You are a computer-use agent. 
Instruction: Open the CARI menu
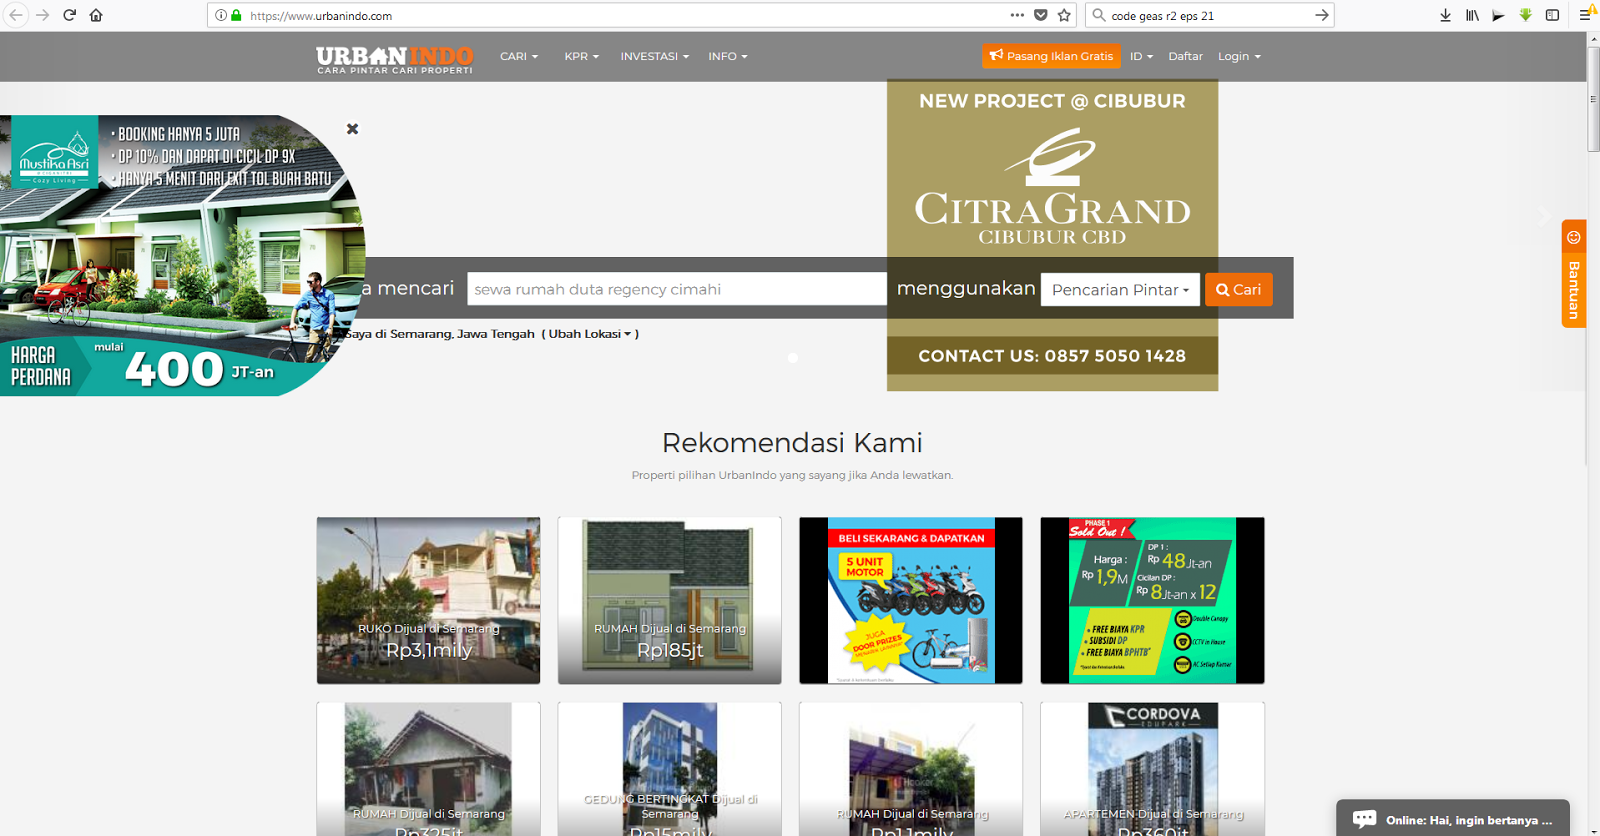click(x=519, y=56)
